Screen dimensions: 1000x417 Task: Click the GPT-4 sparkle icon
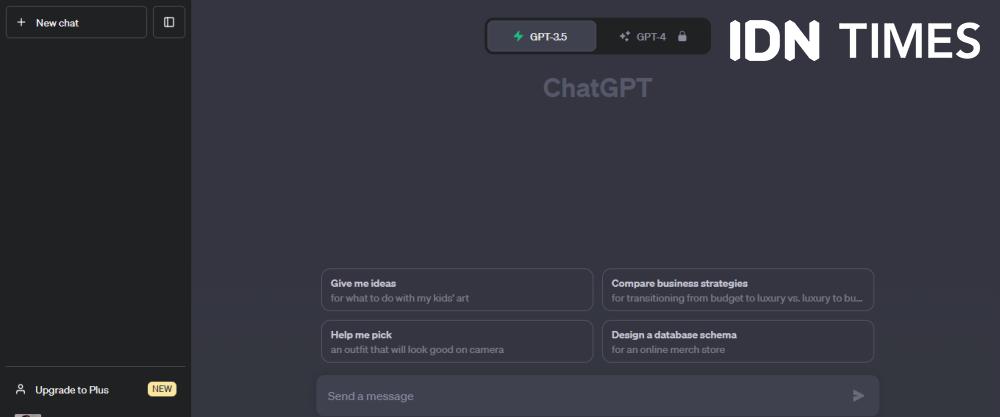pyautogui.click(x=625, y=36)
